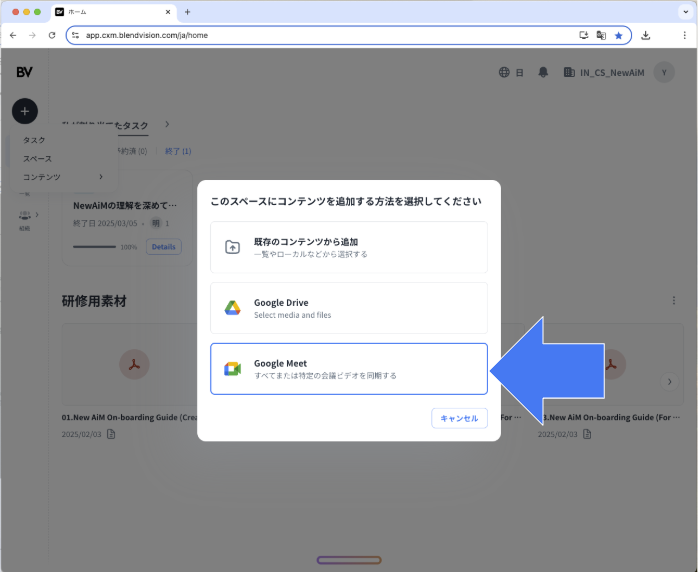Select スペース from create menu
The height and width of the screenshot is (572, 698).
click(x=37, y=159)
